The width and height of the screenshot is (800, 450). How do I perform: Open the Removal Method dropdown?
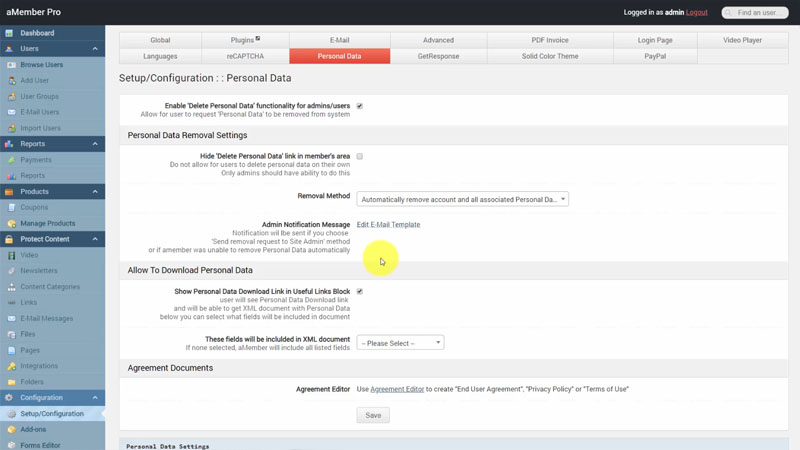pos(462,199)
